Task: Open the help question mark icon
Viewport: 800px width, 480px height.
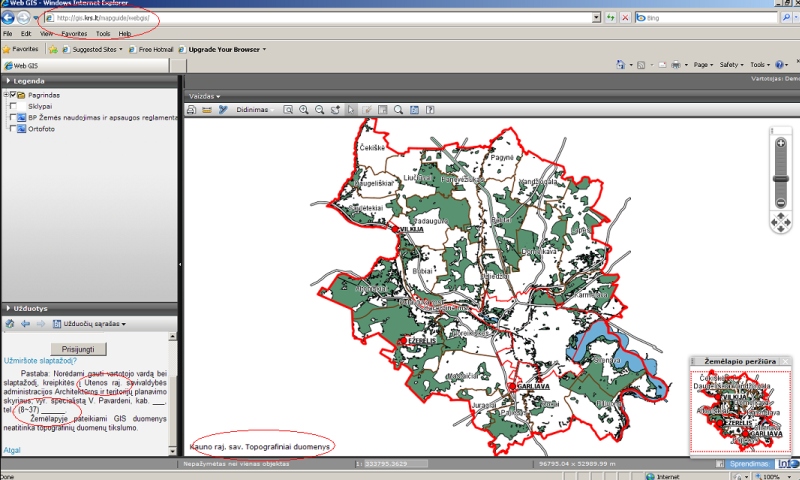Action: click(430, 110)
